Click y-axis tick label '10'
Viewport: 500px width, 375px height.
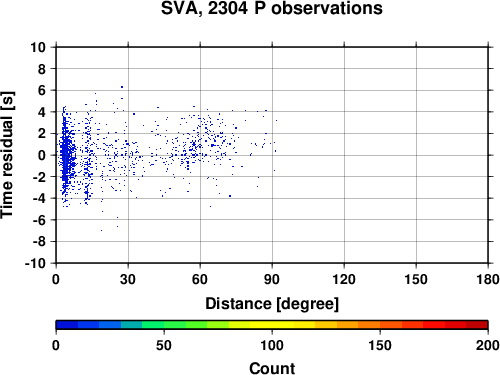(38, 47)
